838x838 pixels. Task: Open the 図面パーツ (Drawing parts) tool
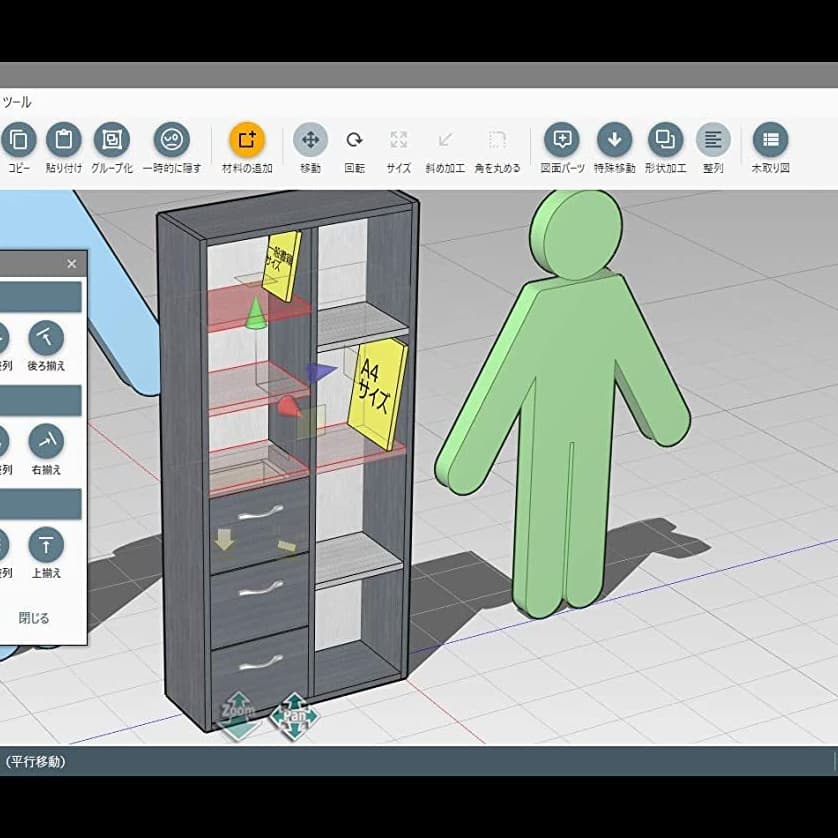[562, 140]
